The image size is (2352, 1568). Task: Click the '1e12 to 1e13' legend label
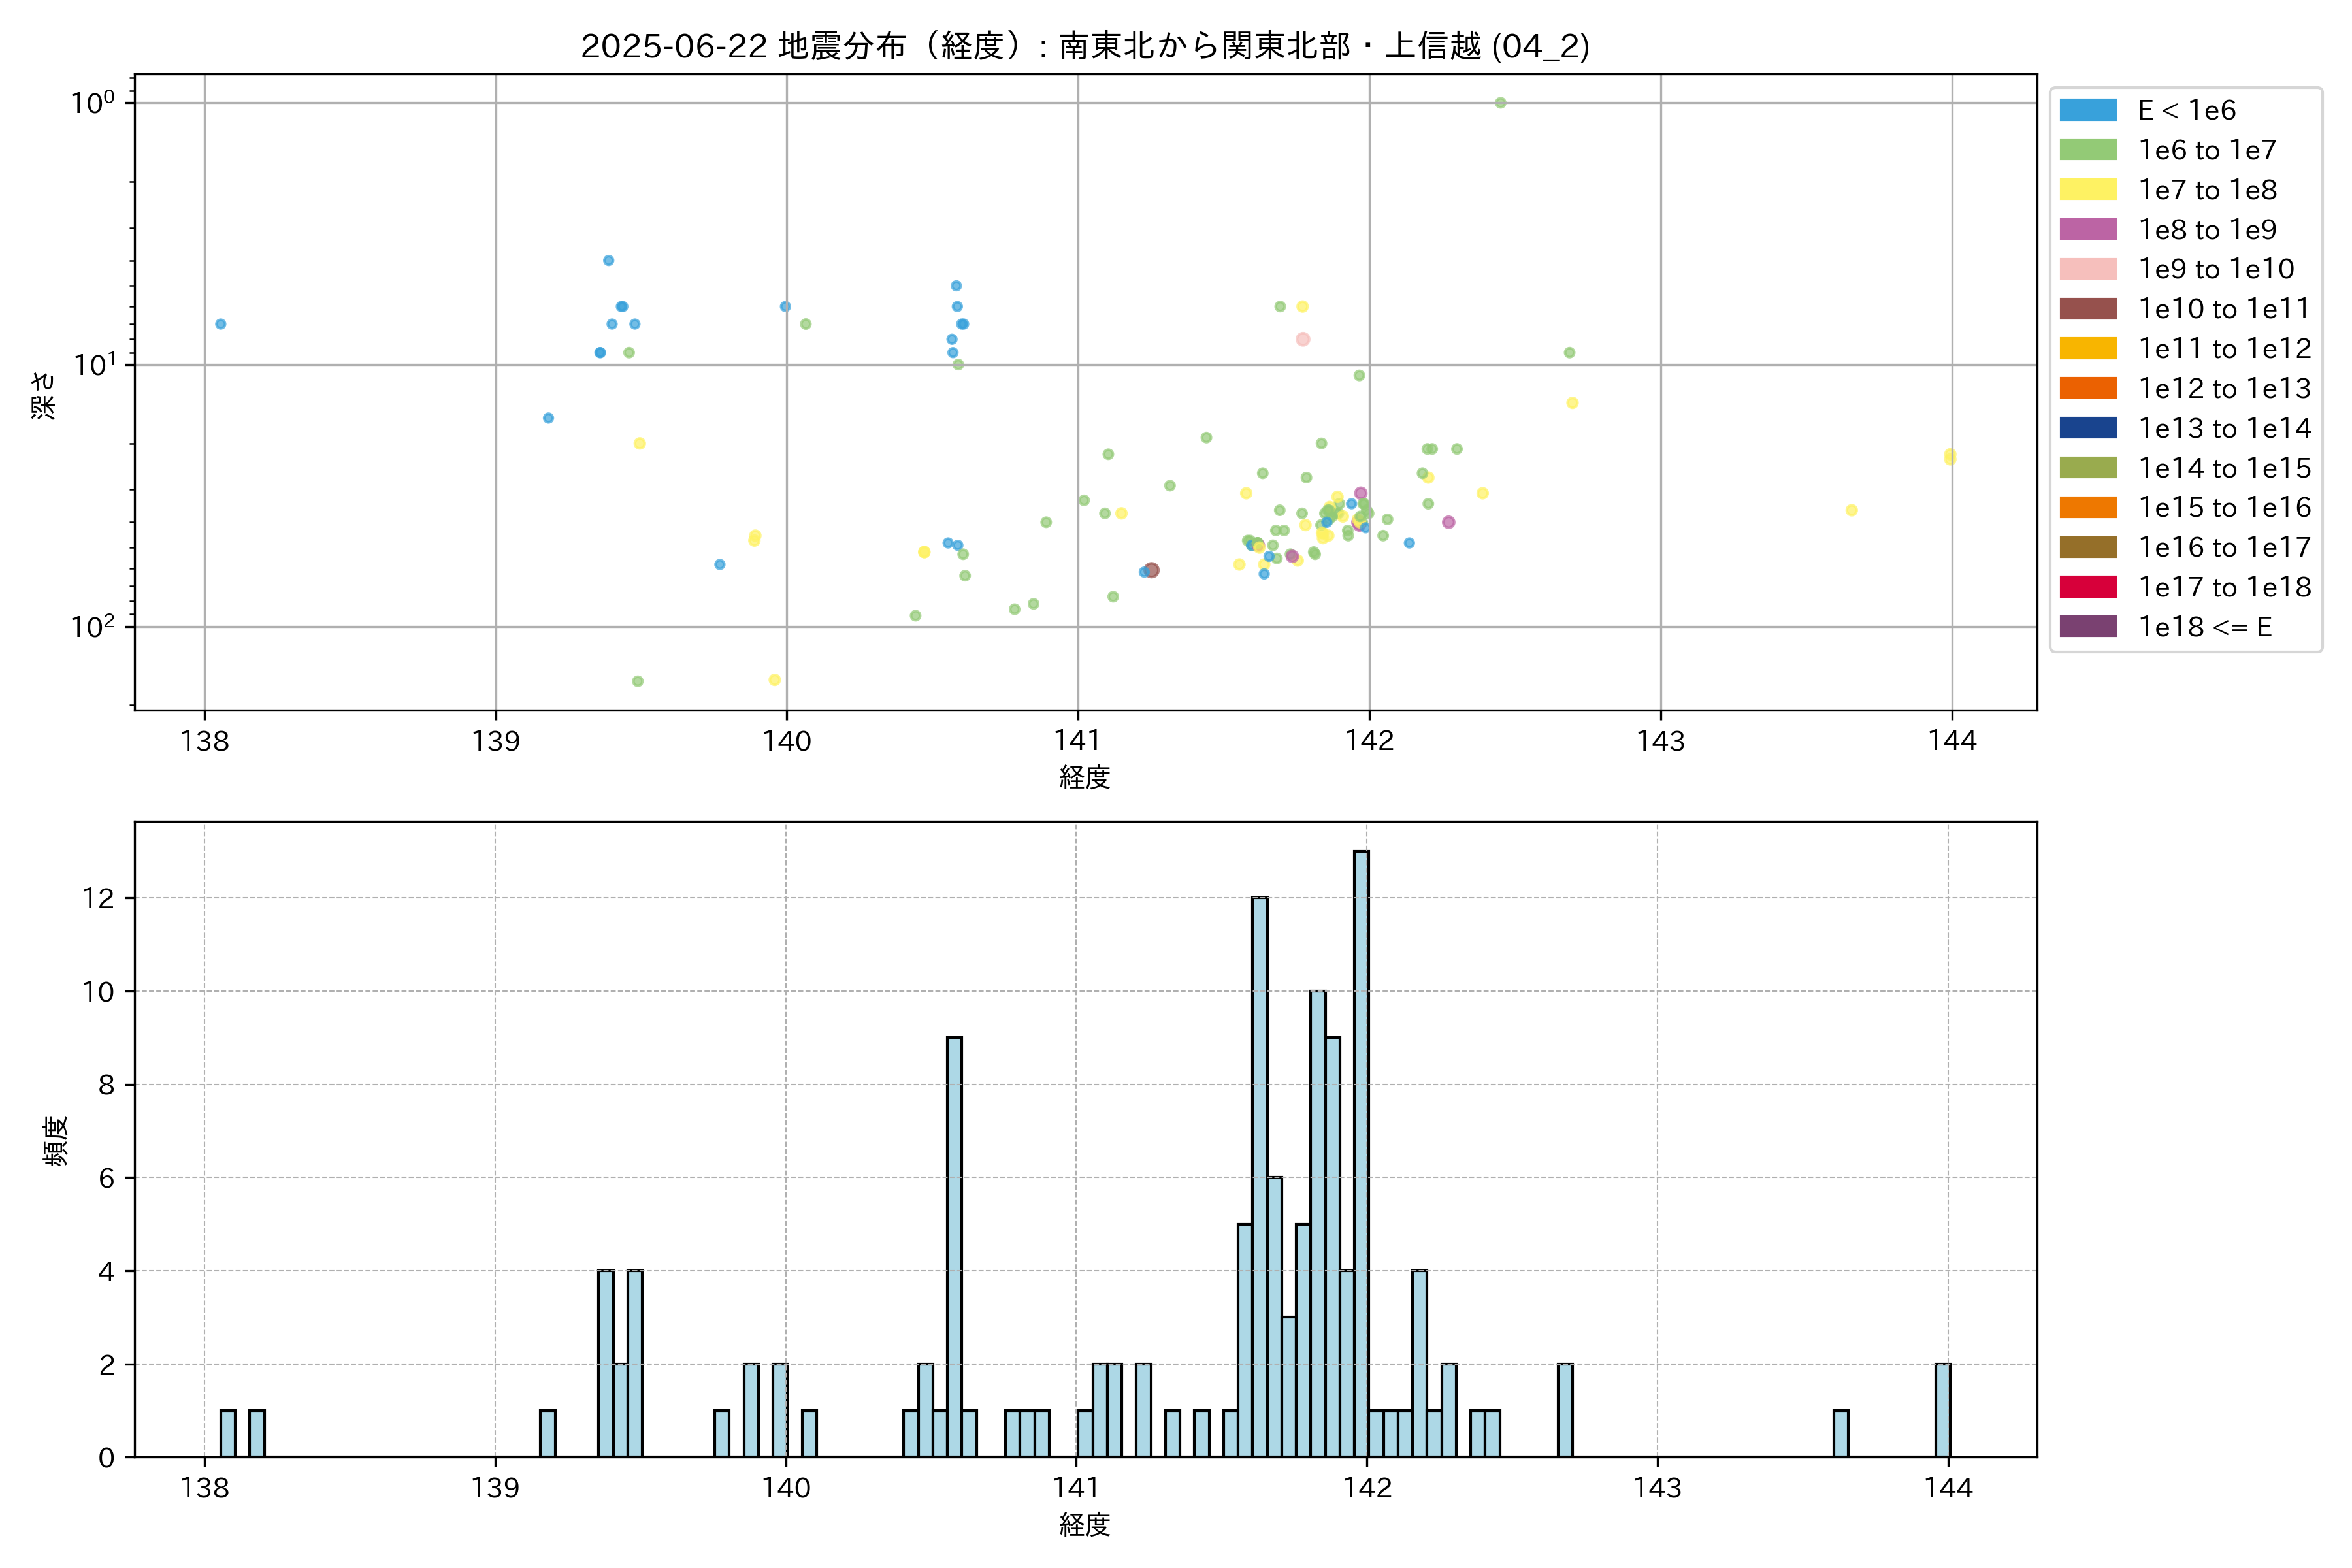click(x=2224, y=388)
